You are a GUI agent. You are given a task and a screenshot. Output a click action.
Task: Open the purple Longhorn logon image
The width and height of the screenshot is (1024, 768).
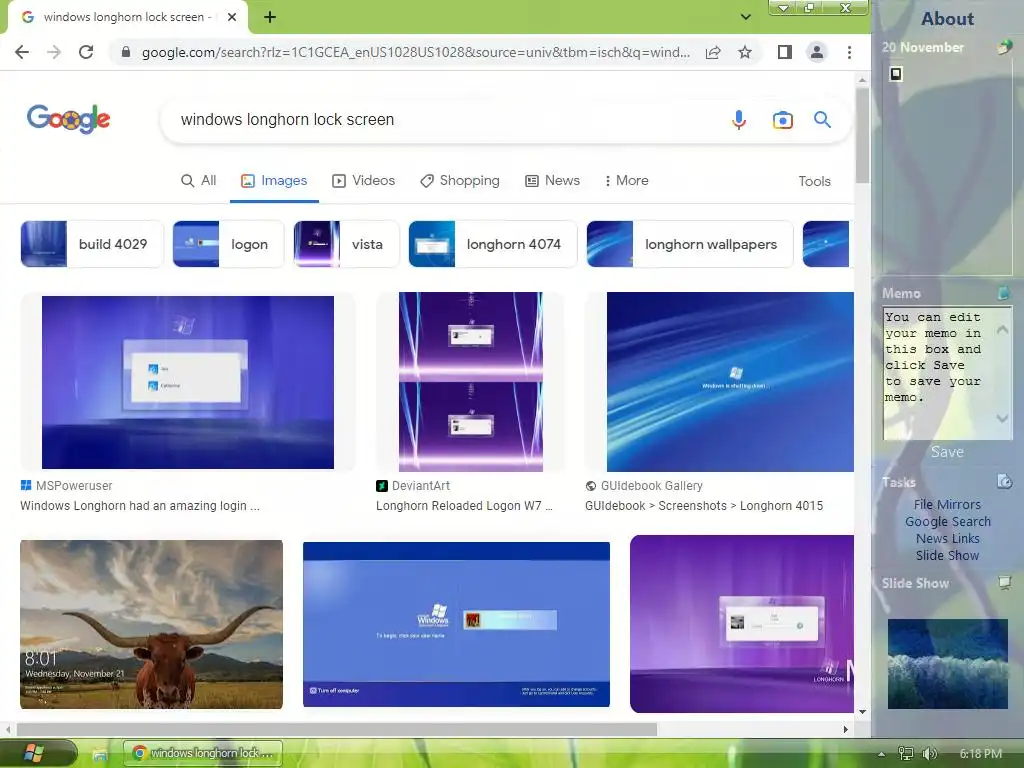[x=742, y=624]
